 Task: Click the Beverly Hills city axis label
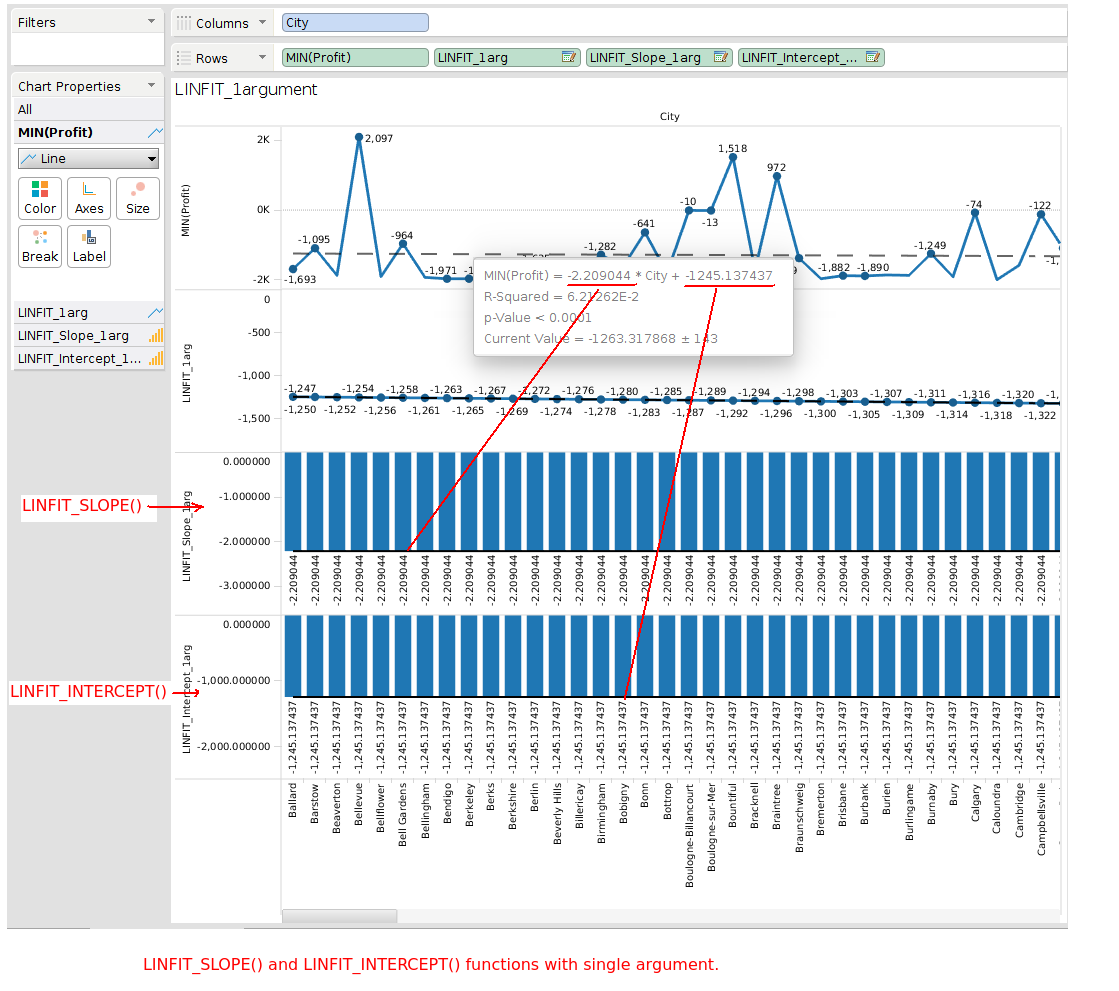pos(557,813)
